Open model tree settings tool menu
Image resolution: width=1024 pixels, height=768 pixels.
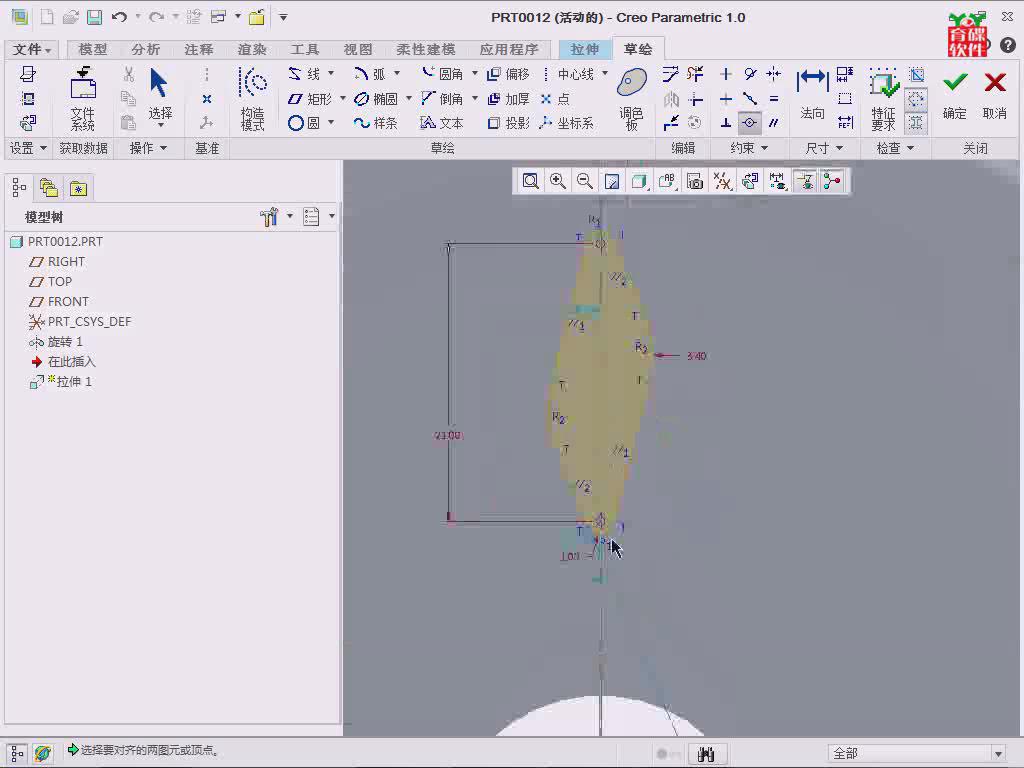pos(276,216)
